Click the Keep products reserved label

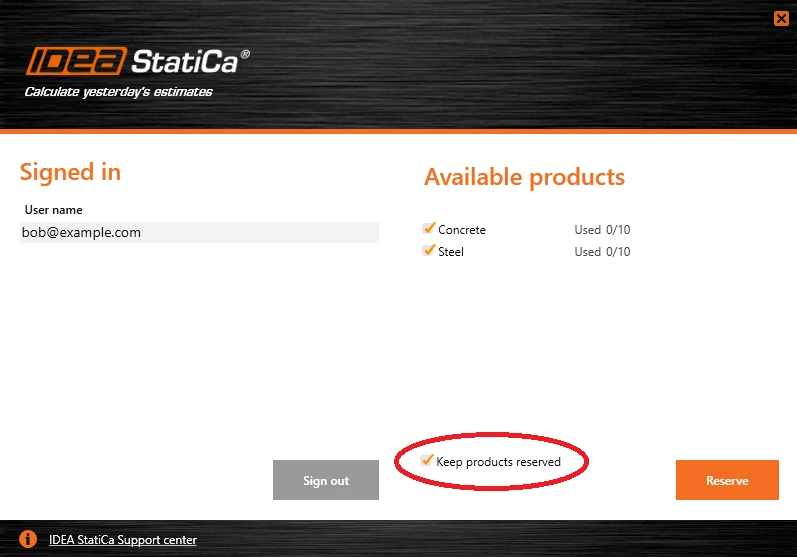(499, 462)
